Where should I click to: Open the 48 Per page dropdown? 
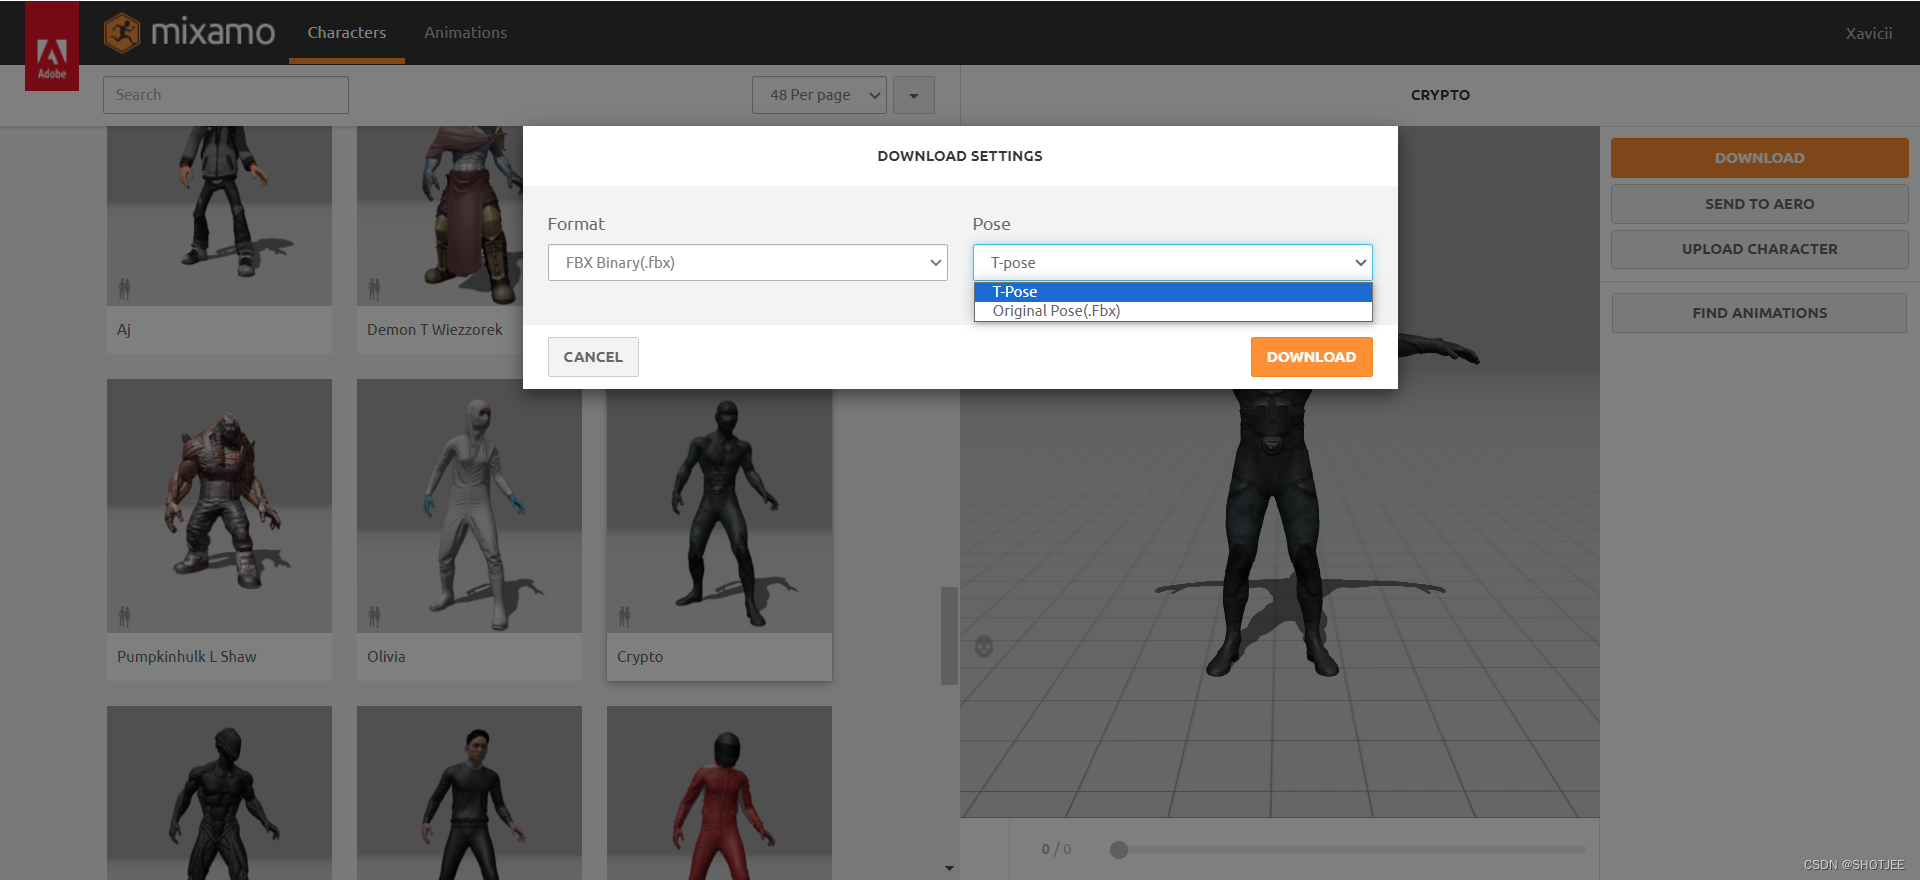click(x=819, y=95)
